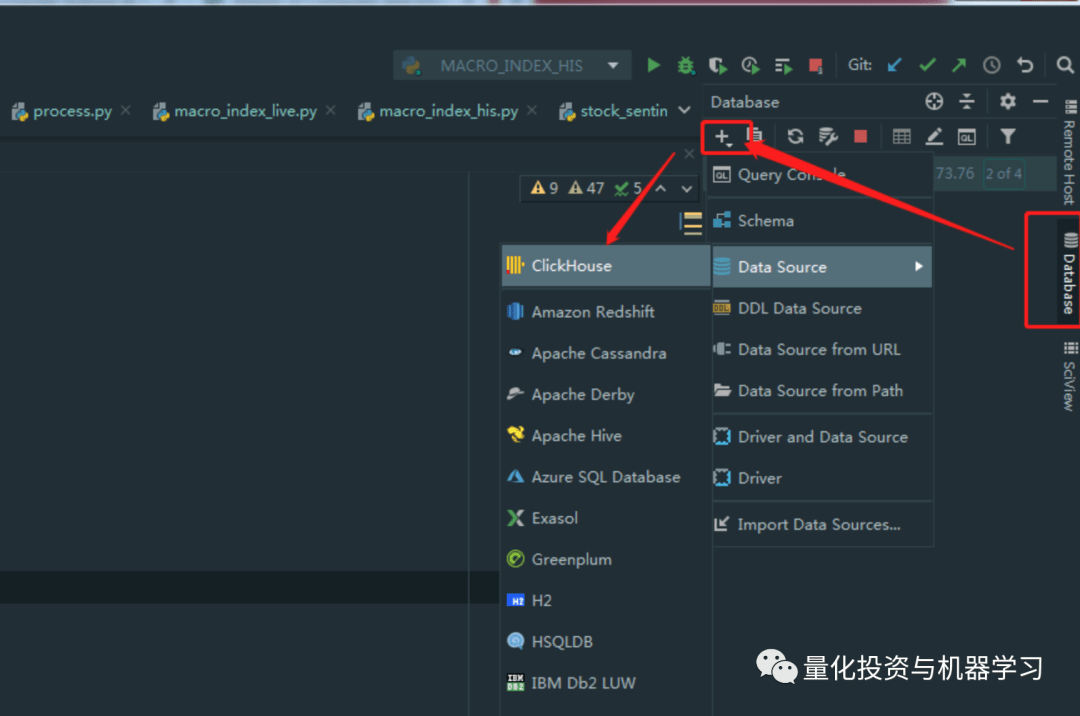Click the '2 of 4' data source count label
Screen dimensions: 1080x716
pos(1004,173)
